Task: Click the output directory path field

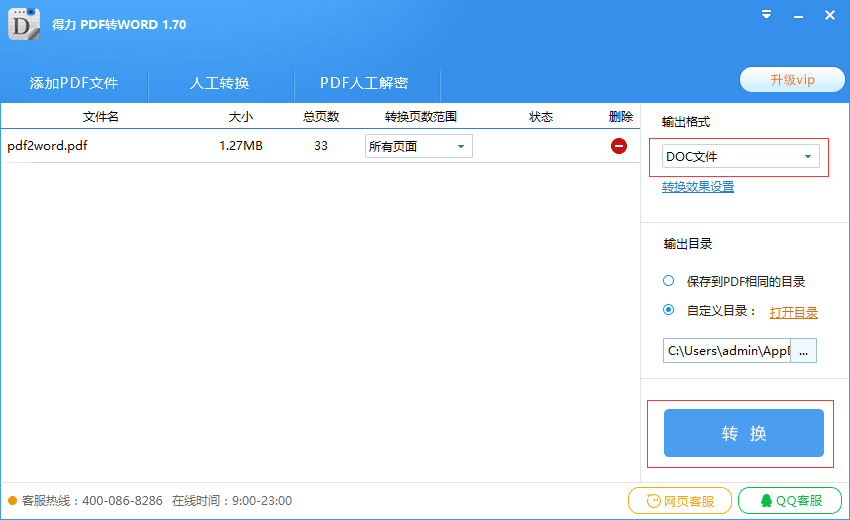Action: (727, 351)
